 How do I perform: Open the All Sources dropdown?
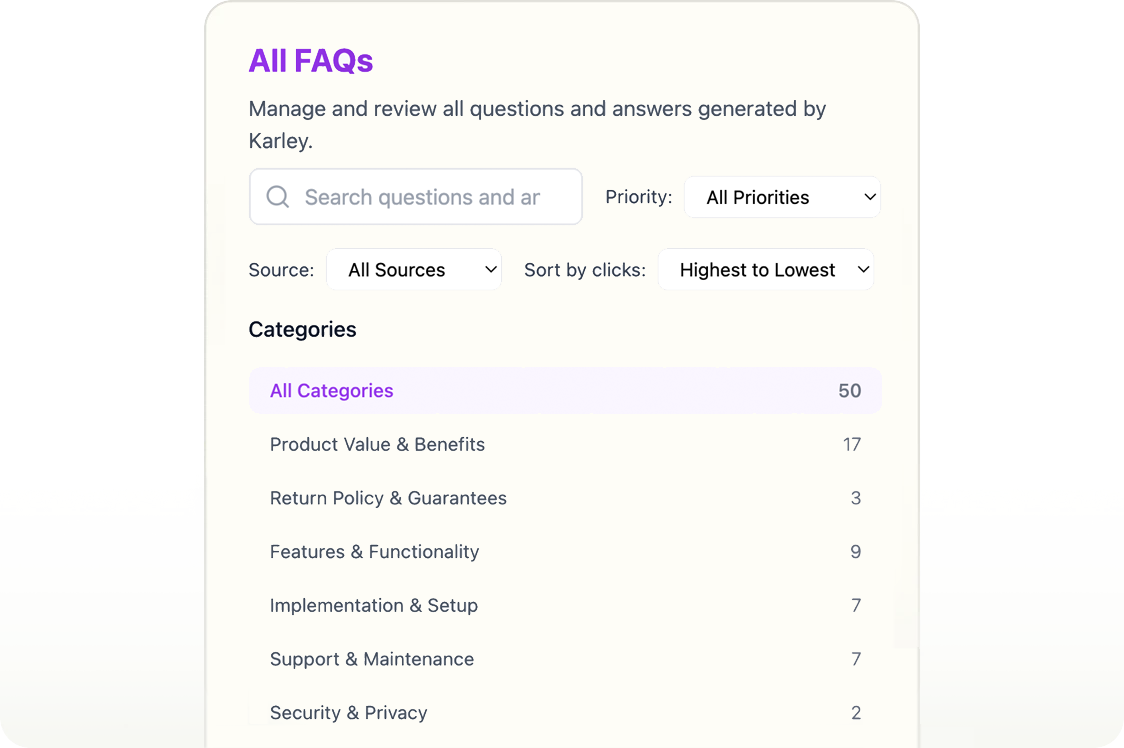(x=414, y=270)
